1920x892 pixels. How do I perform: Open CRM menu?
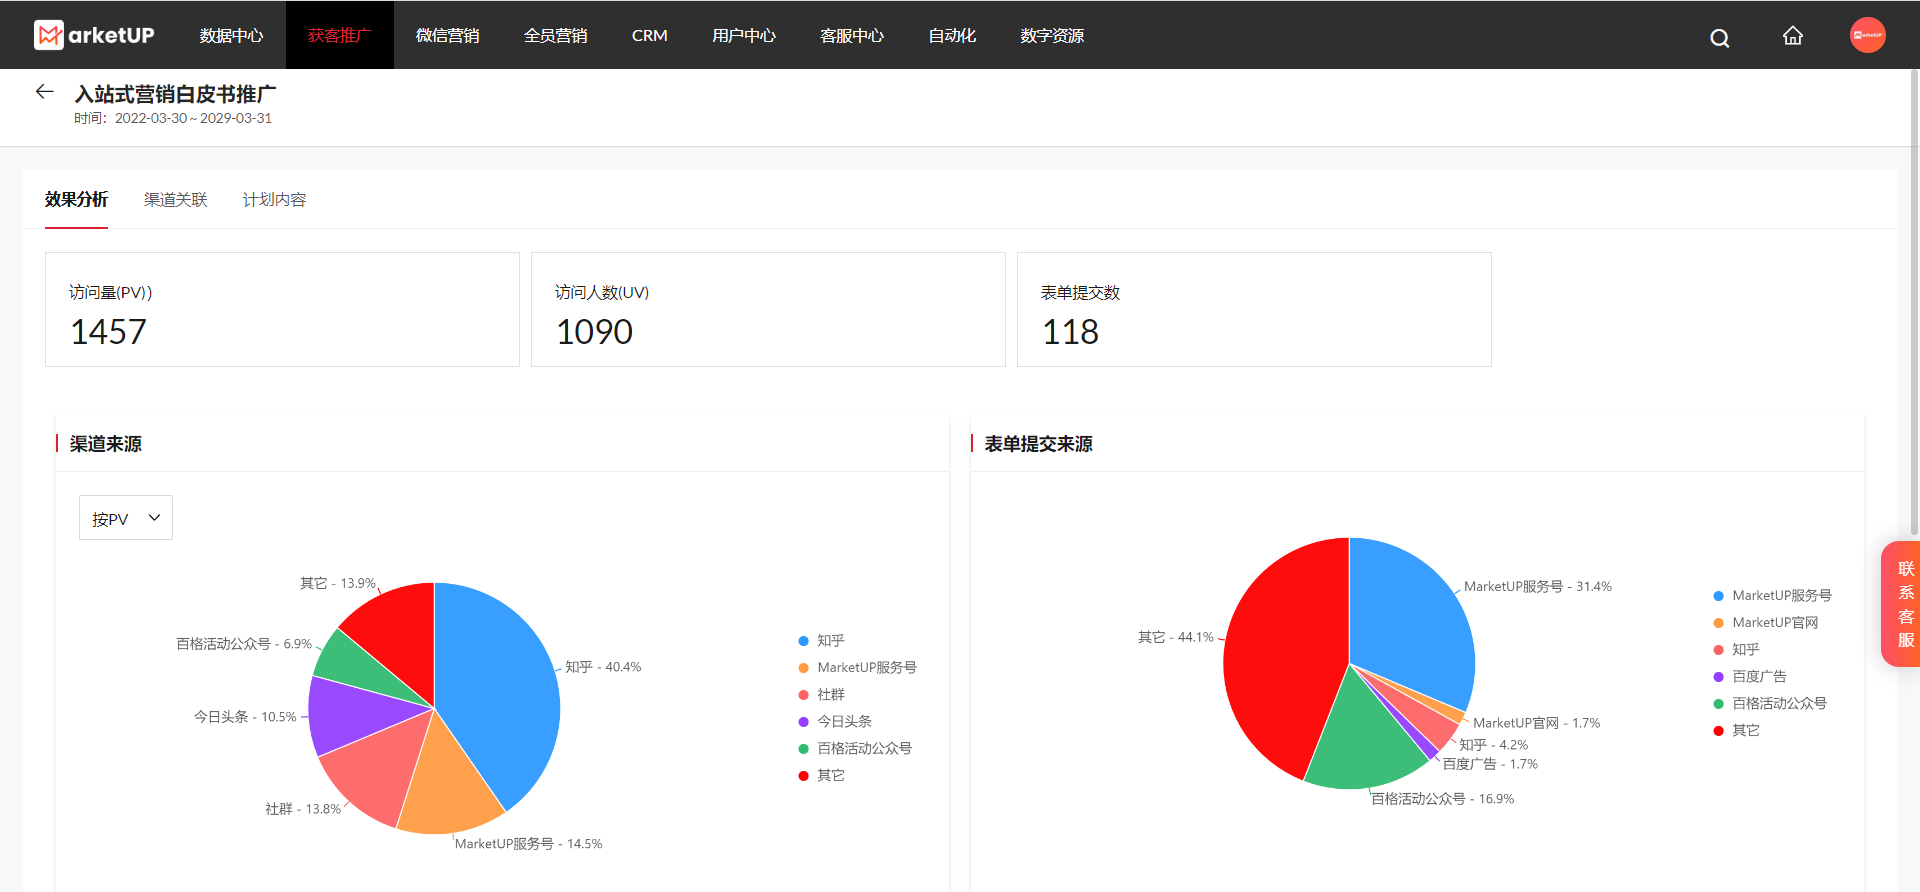(x=649, y=35)
